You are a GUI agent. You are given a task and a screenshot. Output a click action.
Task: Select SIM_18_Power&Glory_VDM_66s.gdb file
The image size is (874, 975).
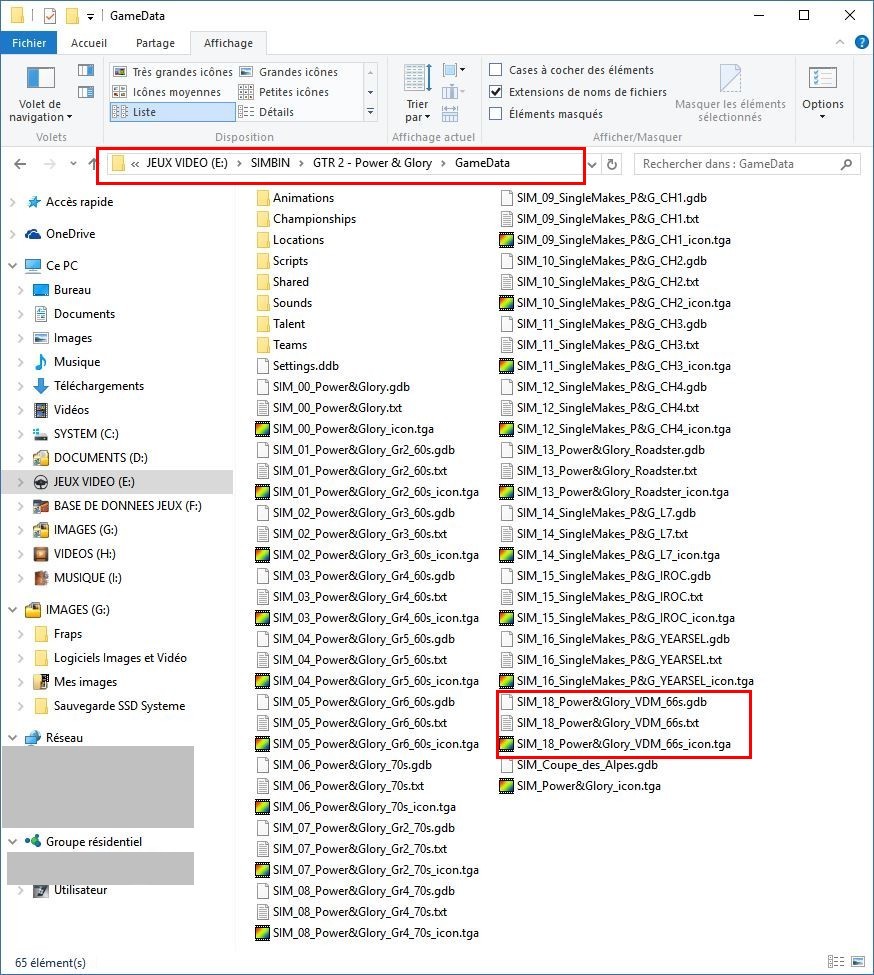click(604, 702)
